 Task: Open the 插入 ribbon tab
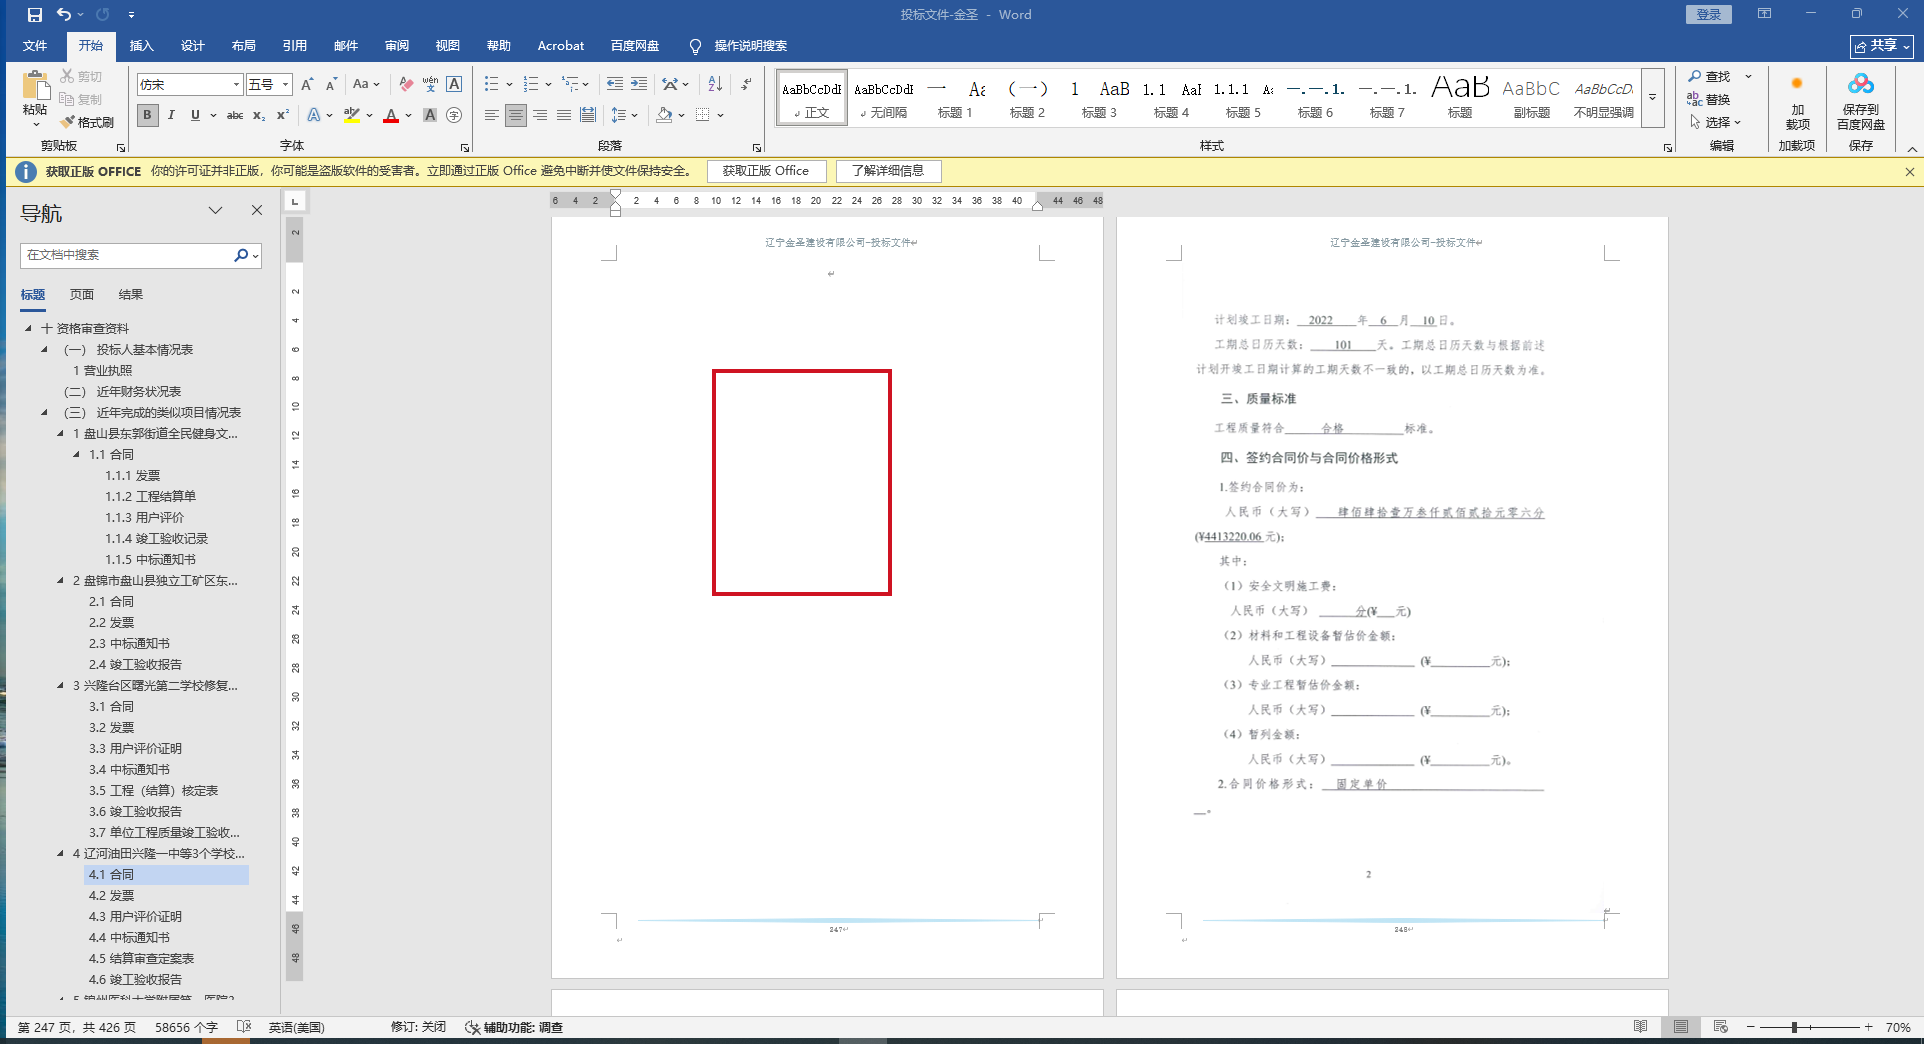tap(141, 46)
